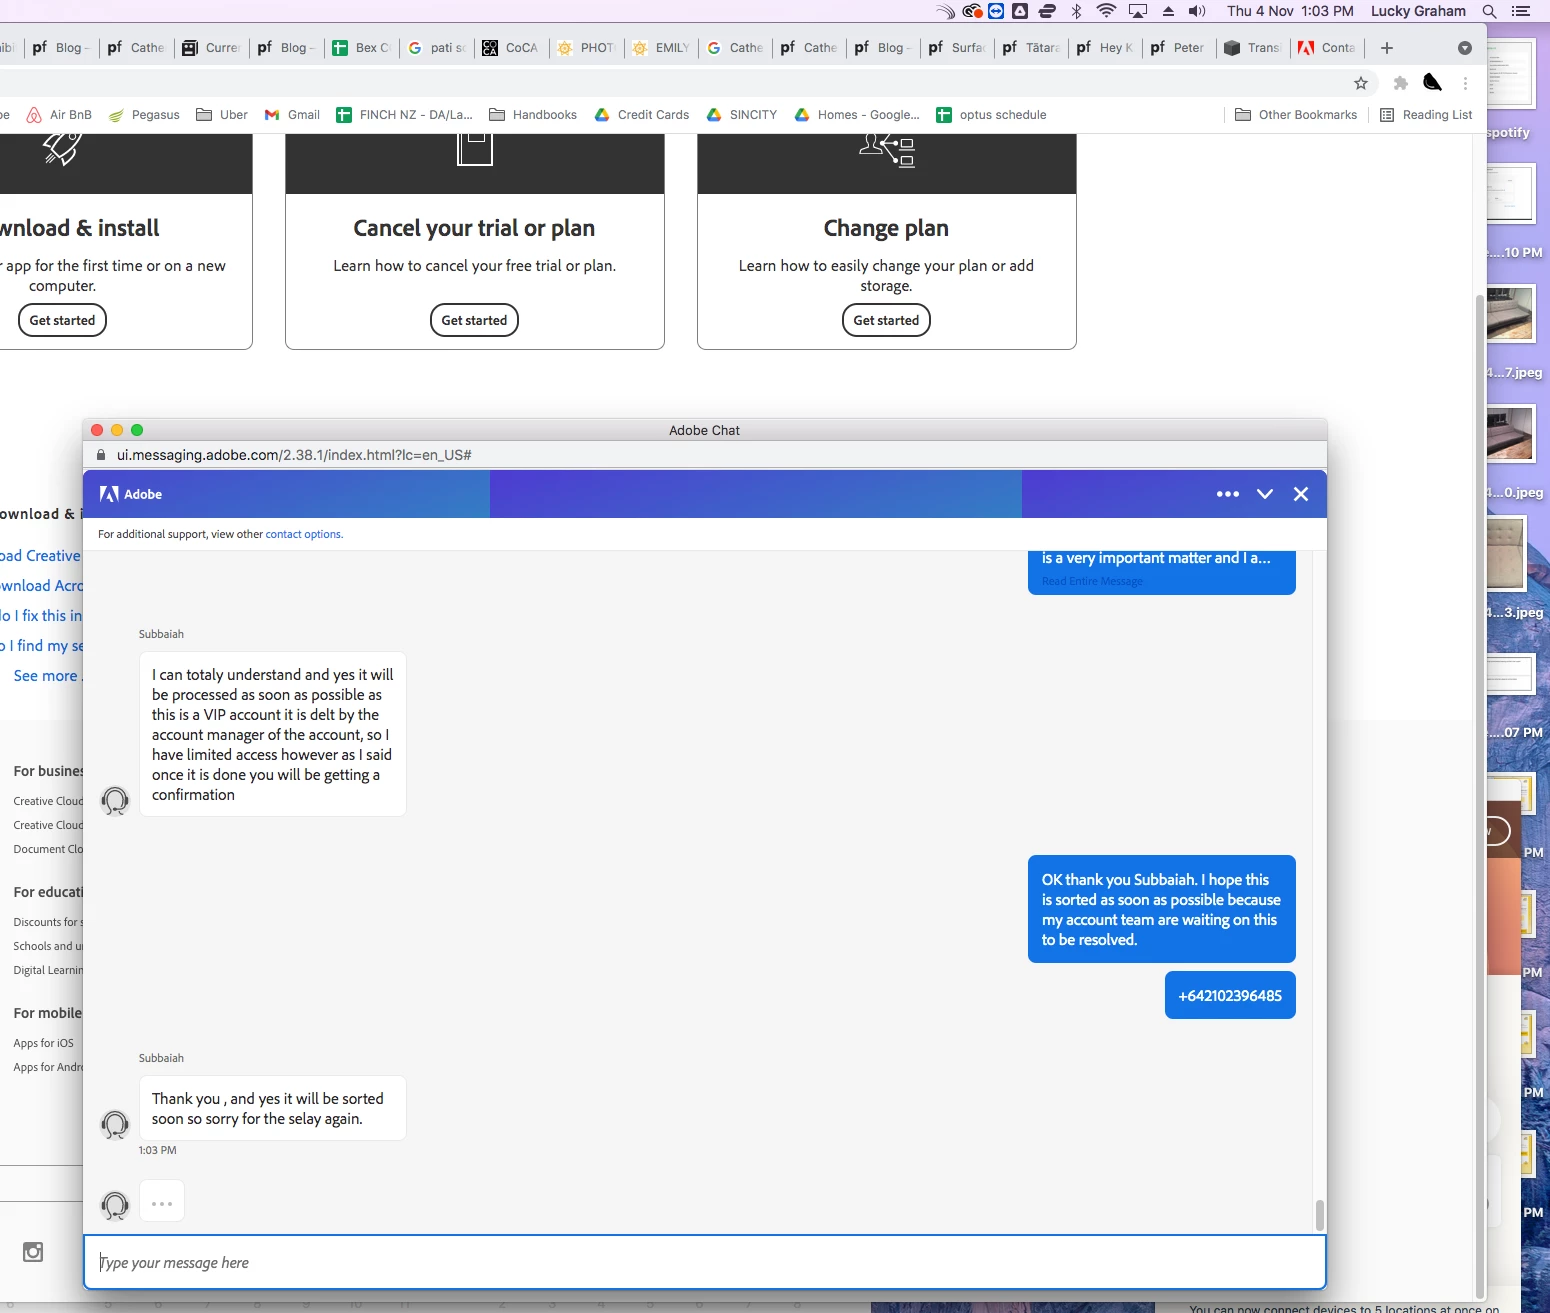Open the FINCH NZ - DA/La... bookmark
Image resolution: width=1550 pixels, height=1313 pixels.
coord(404,115)
